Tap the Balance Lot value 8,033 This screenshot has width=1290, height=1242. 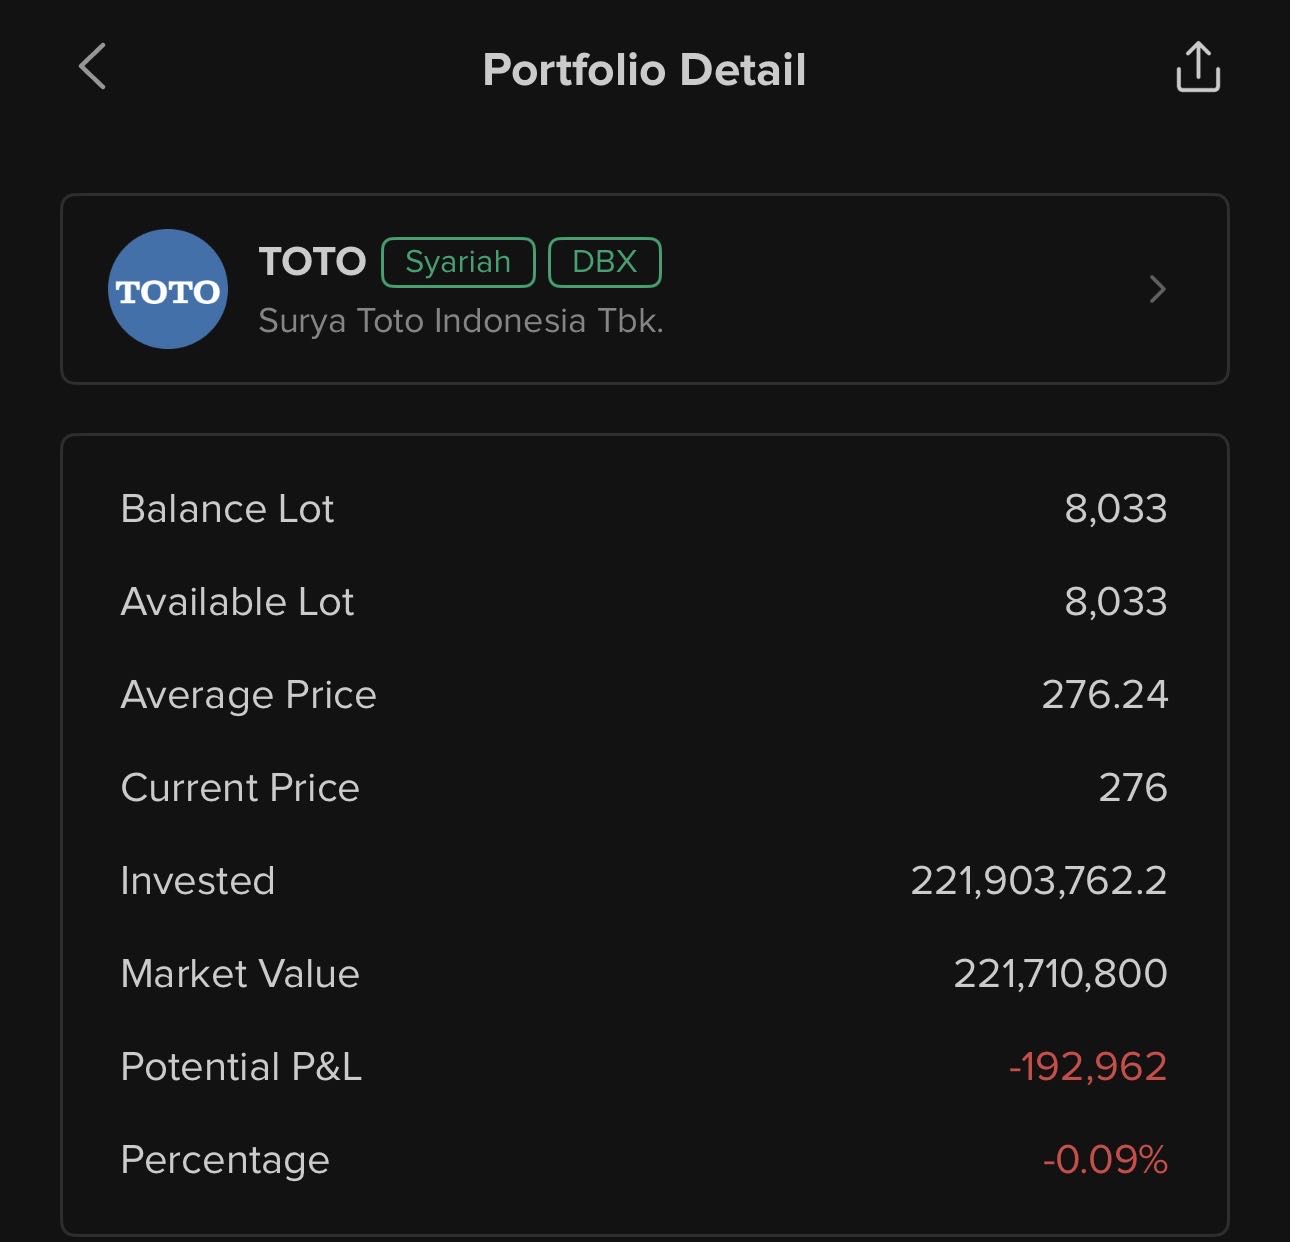click(1115, 509)
